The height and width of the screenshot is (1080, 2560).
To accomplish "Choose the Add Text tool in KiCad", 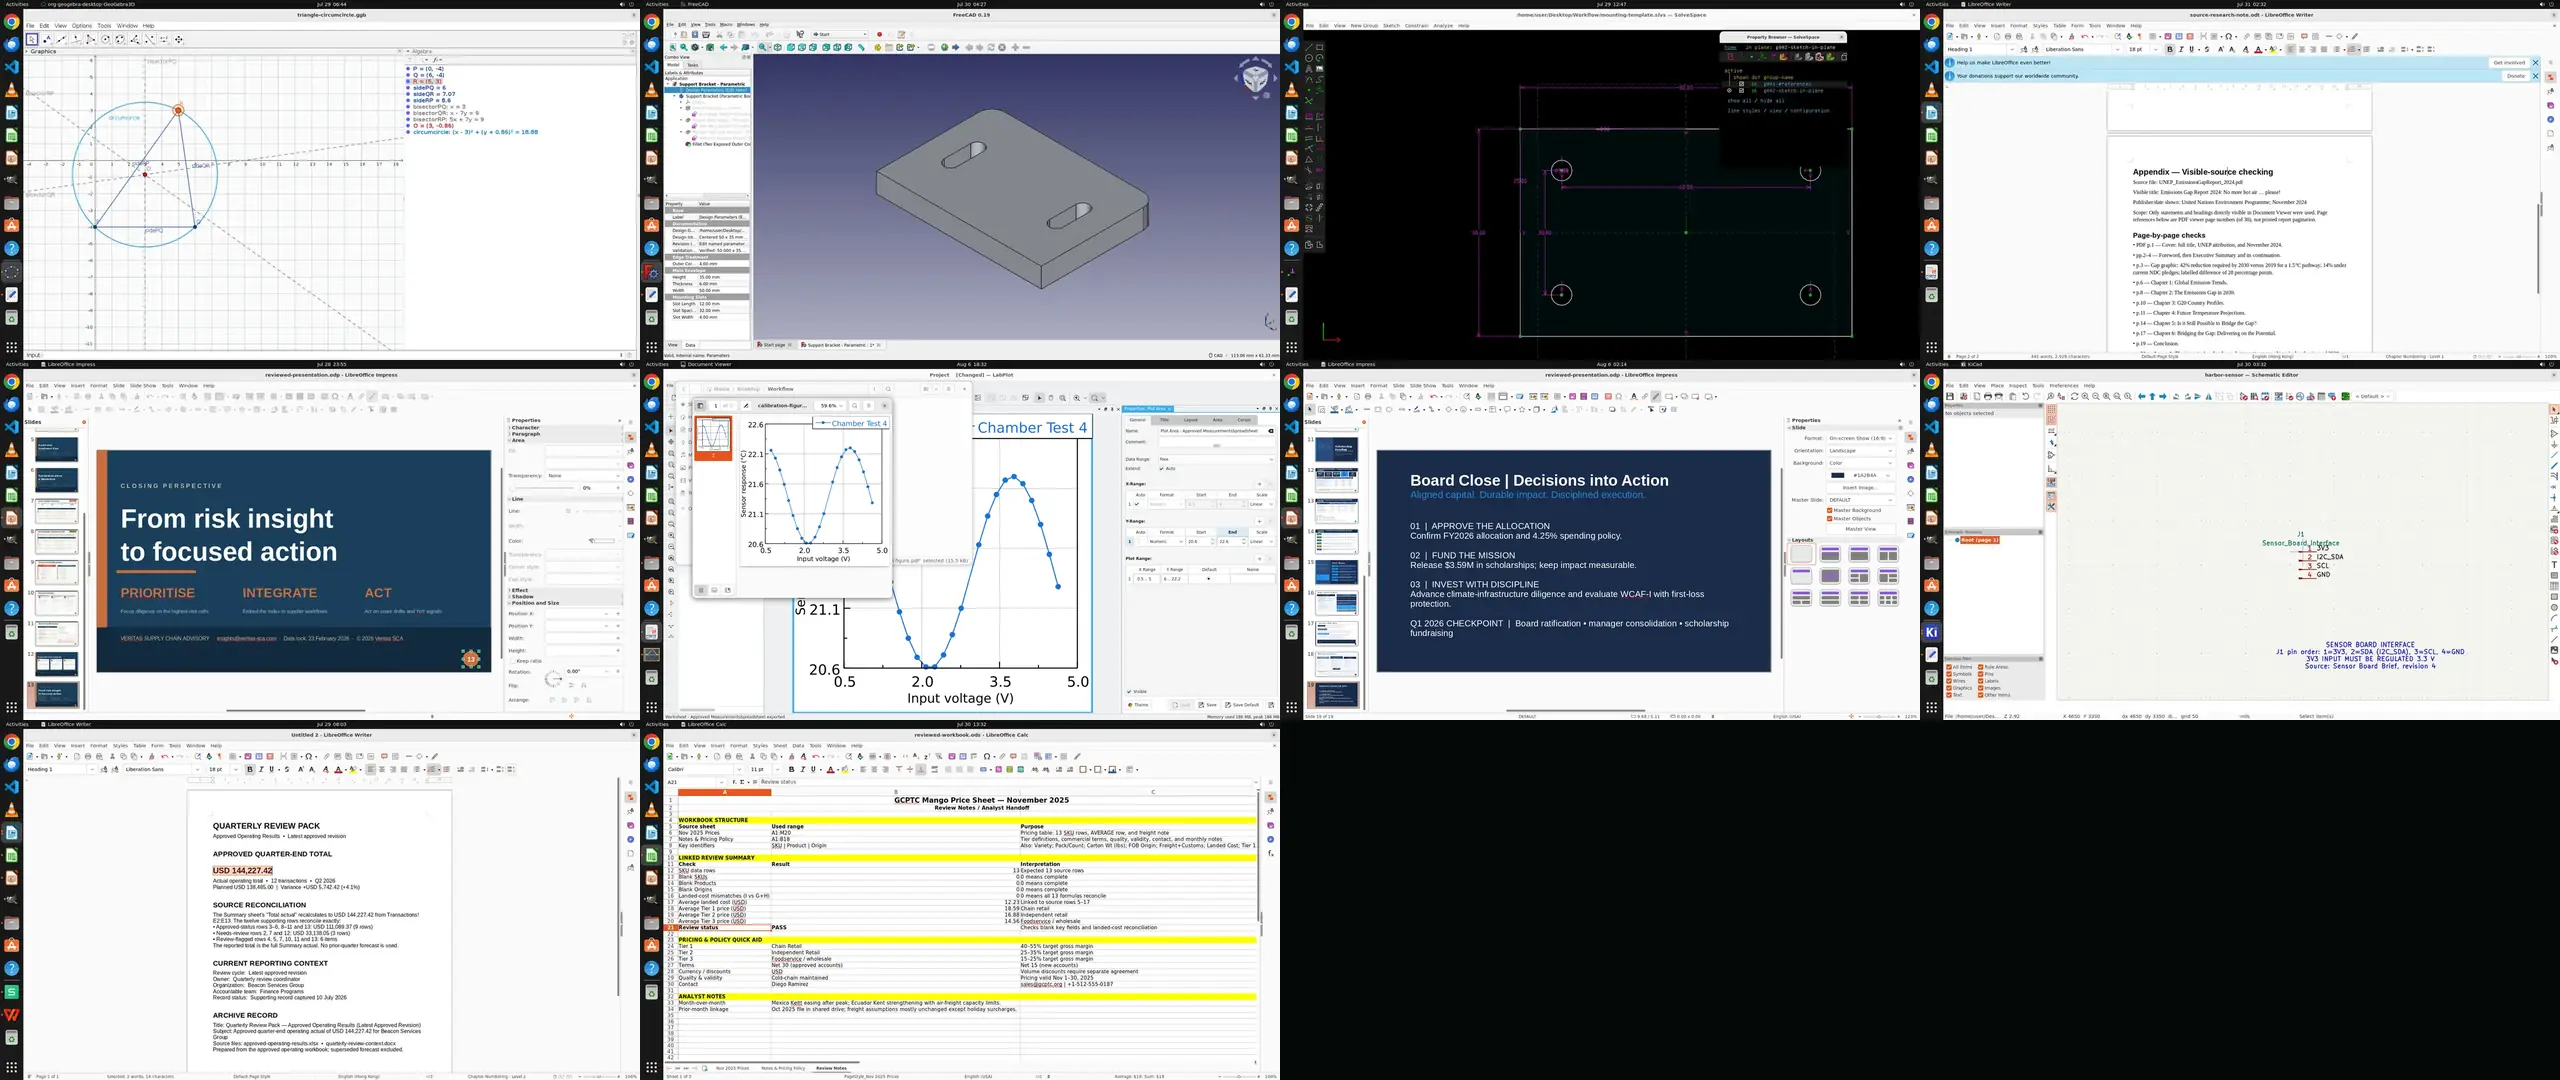I will (2554, 565).
